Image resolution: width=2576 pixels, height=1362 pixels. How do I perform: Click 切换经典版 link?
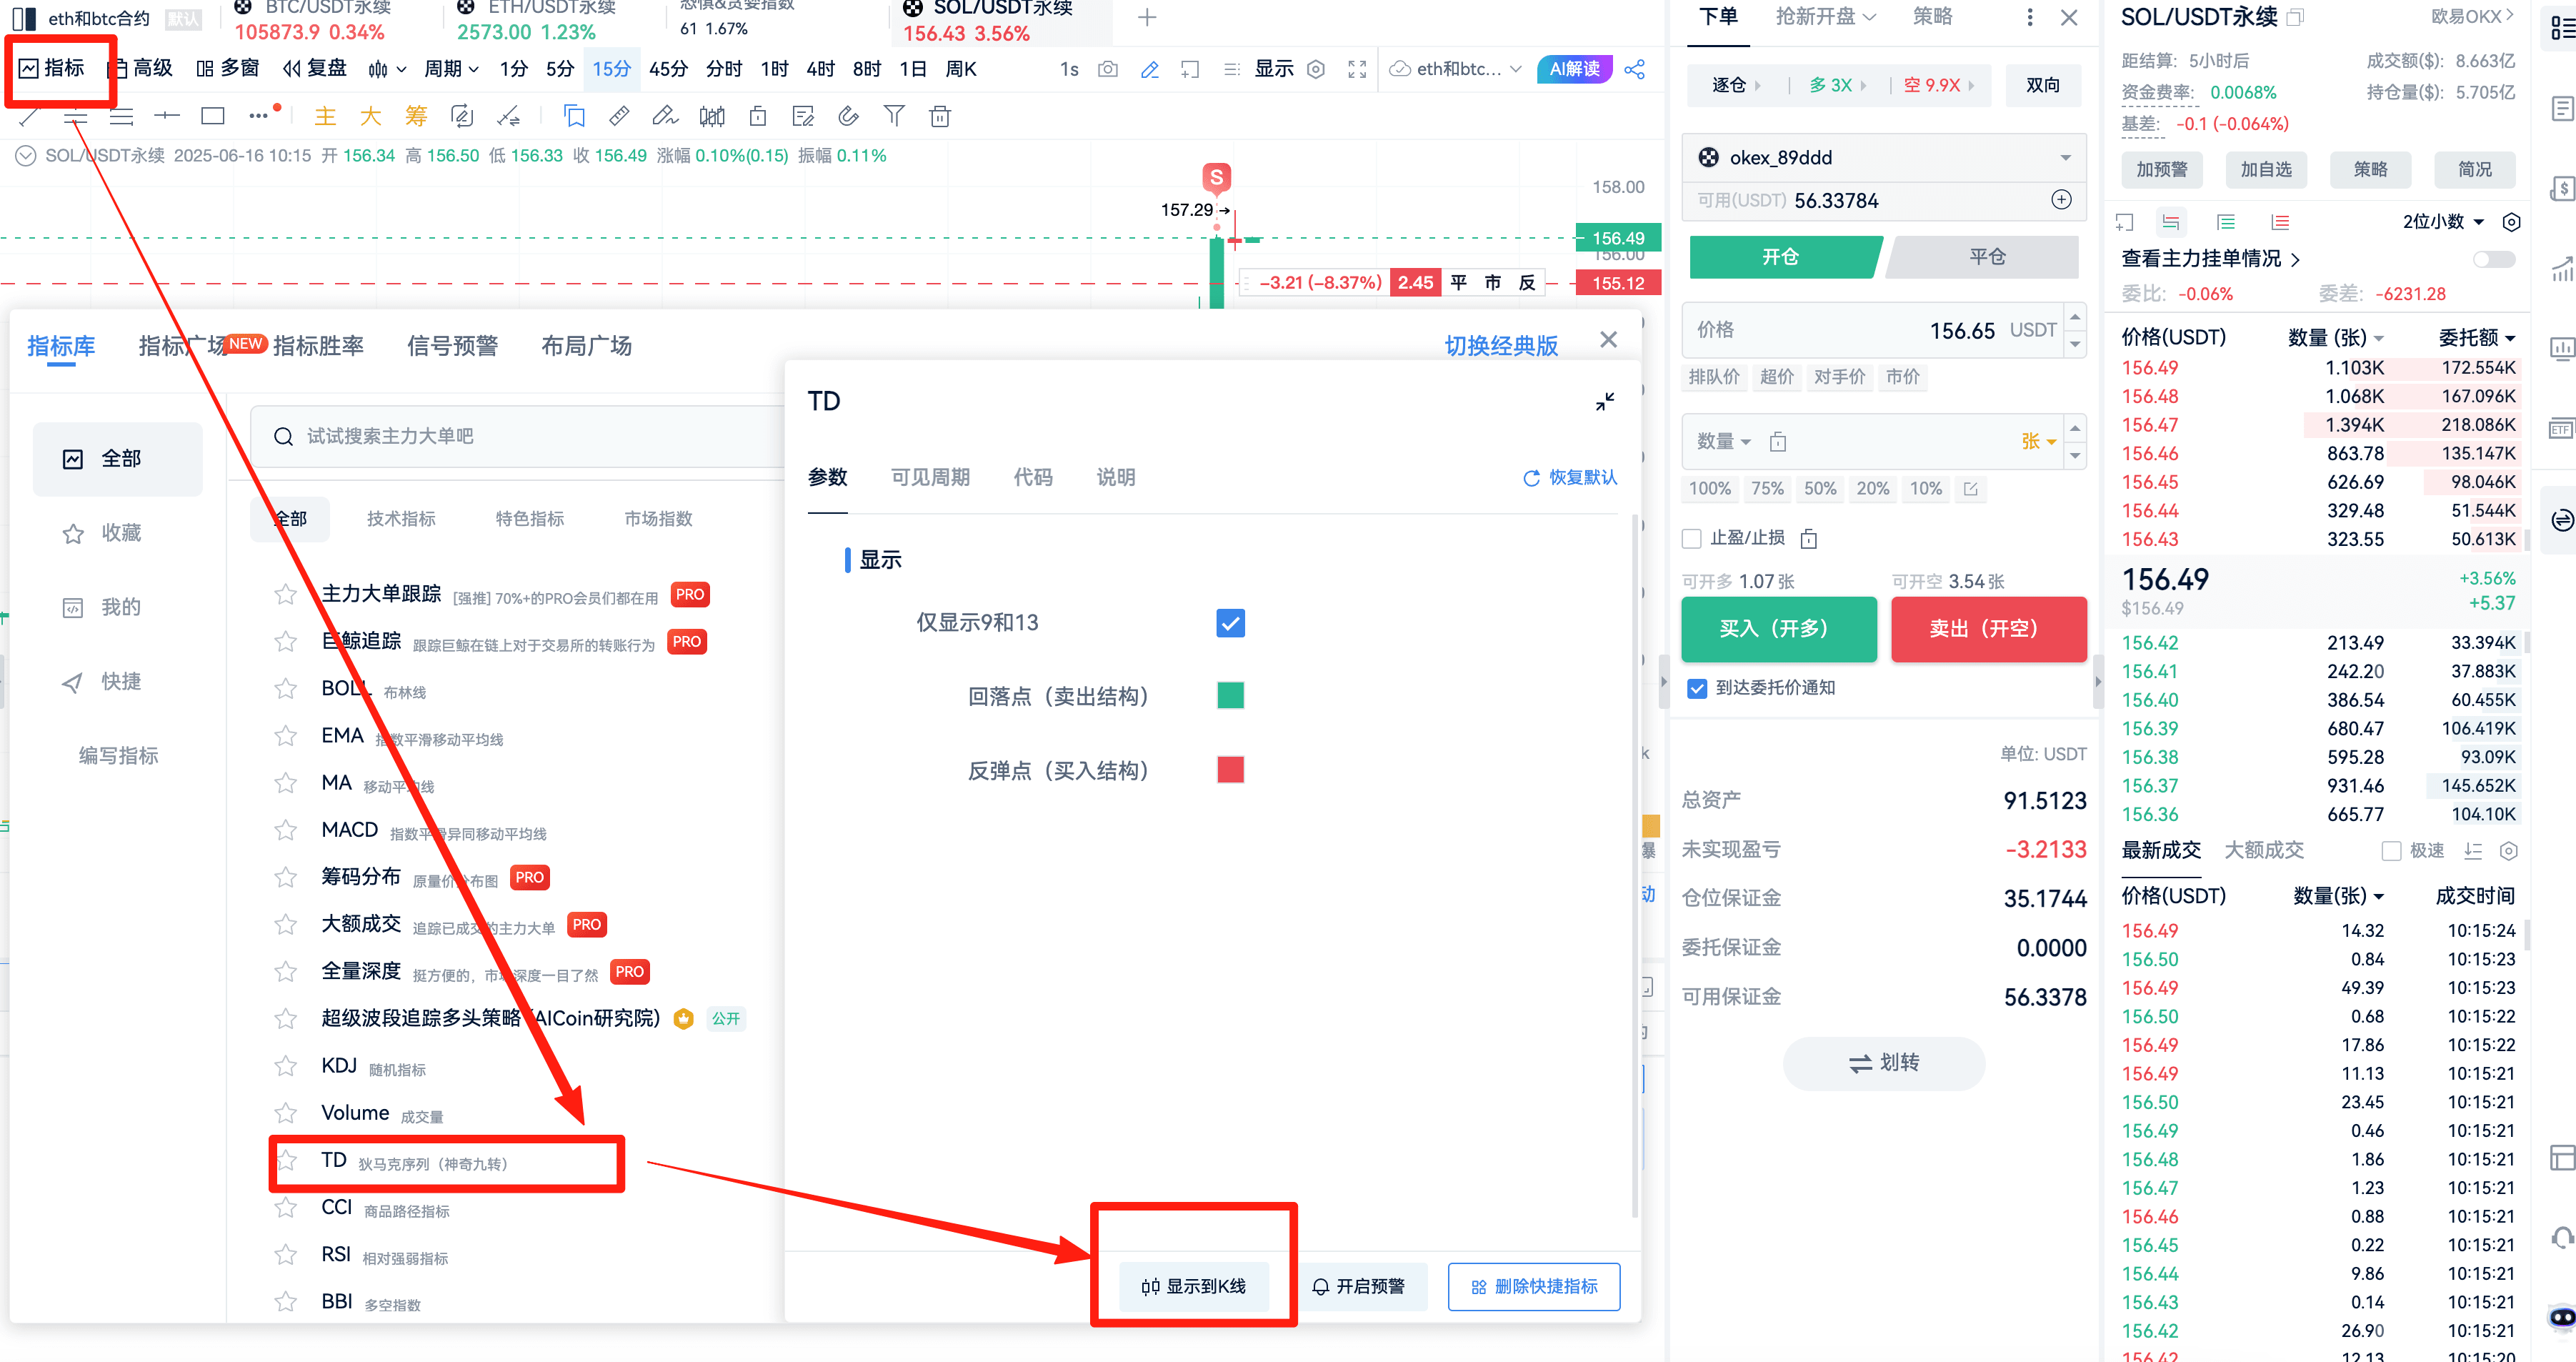(1501, 346)
